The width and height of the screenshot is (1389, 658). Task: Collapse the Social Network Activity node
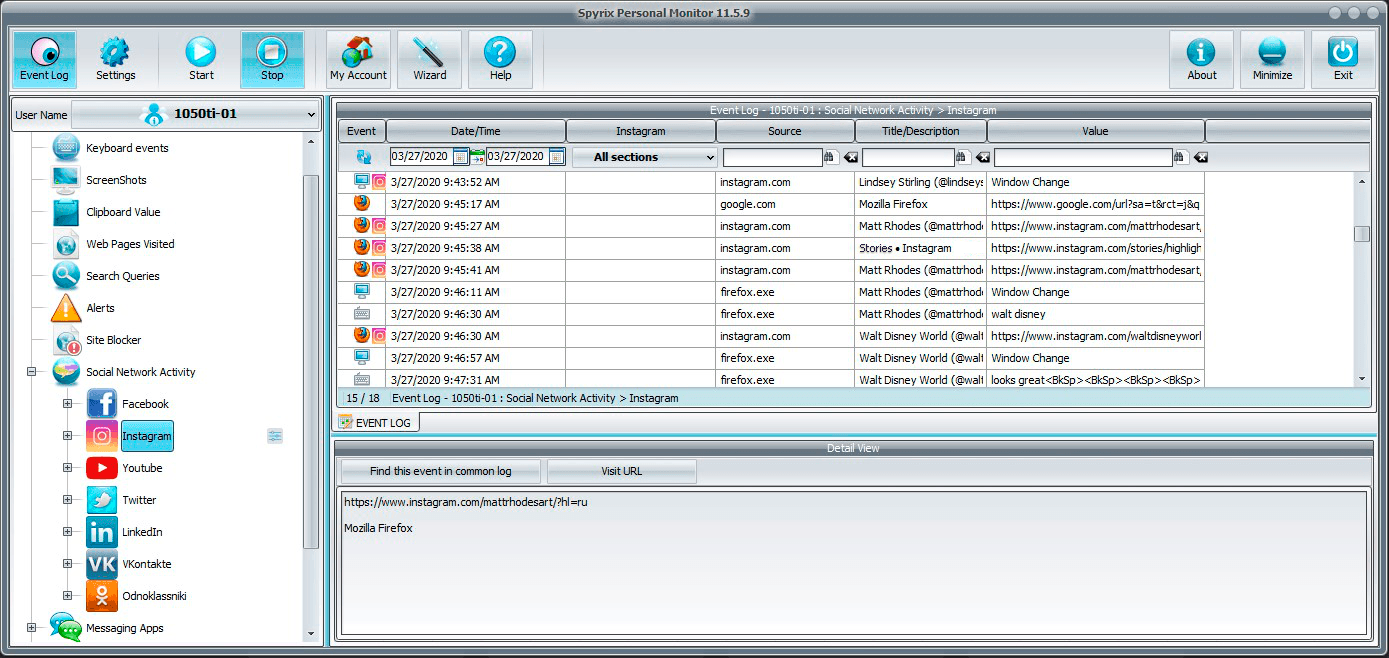(x=32, y=372)
